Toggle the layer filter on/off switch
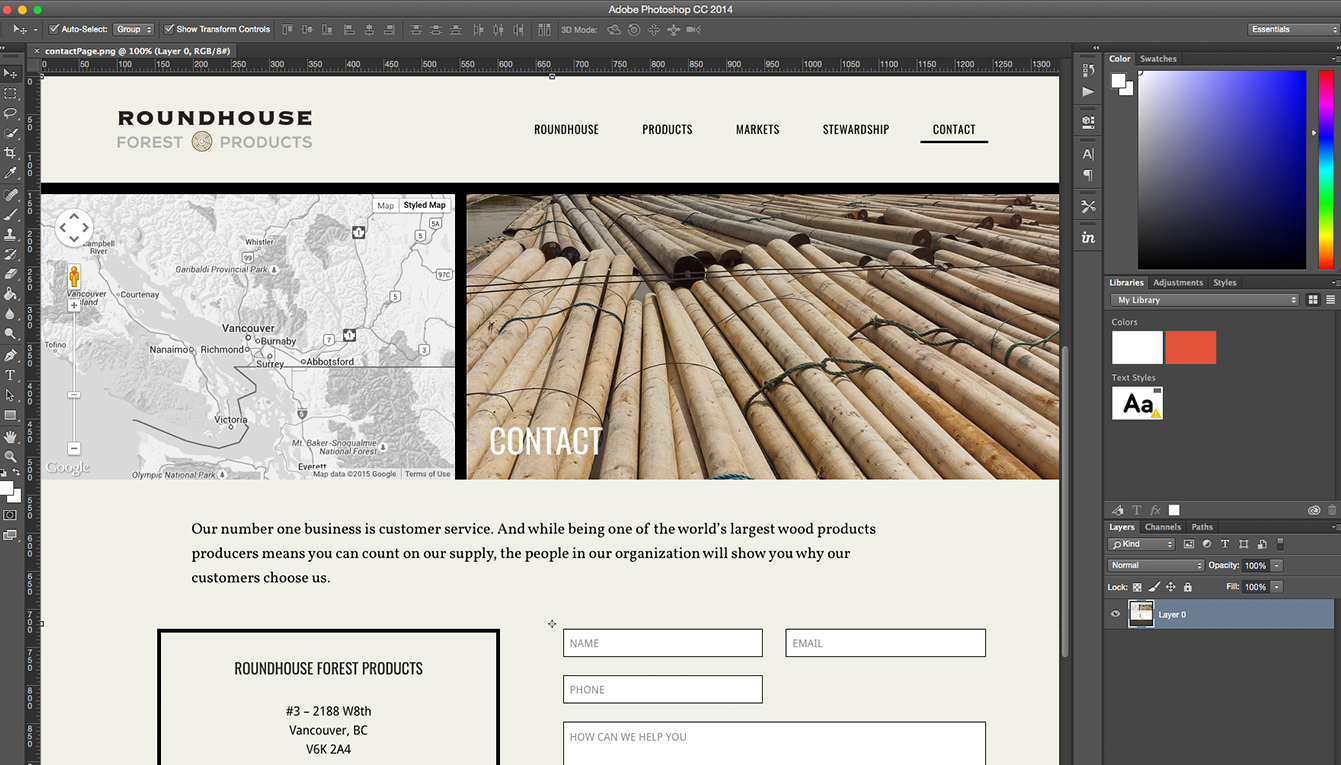Viewport: 1341px width, 765px height. coord(1280,544)
